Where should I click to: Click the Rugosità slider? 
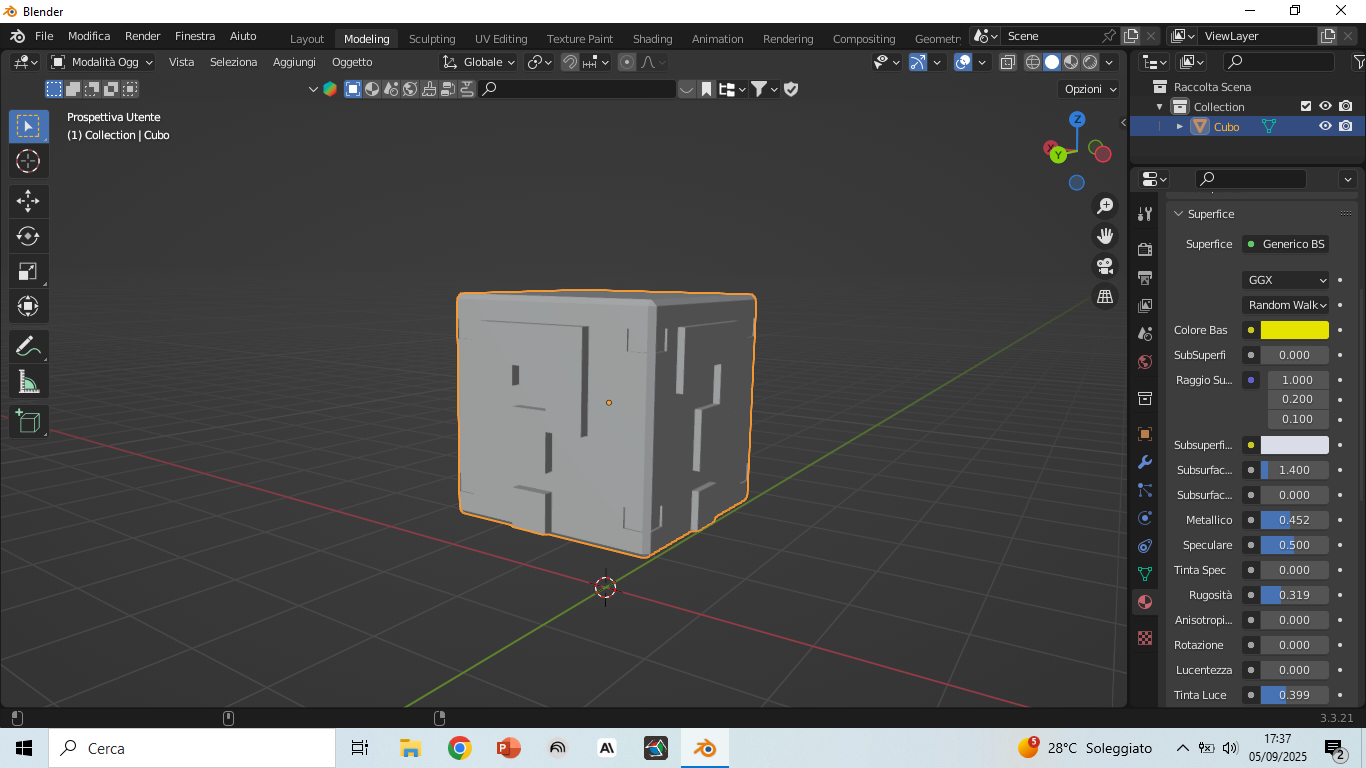point(1295,595)
